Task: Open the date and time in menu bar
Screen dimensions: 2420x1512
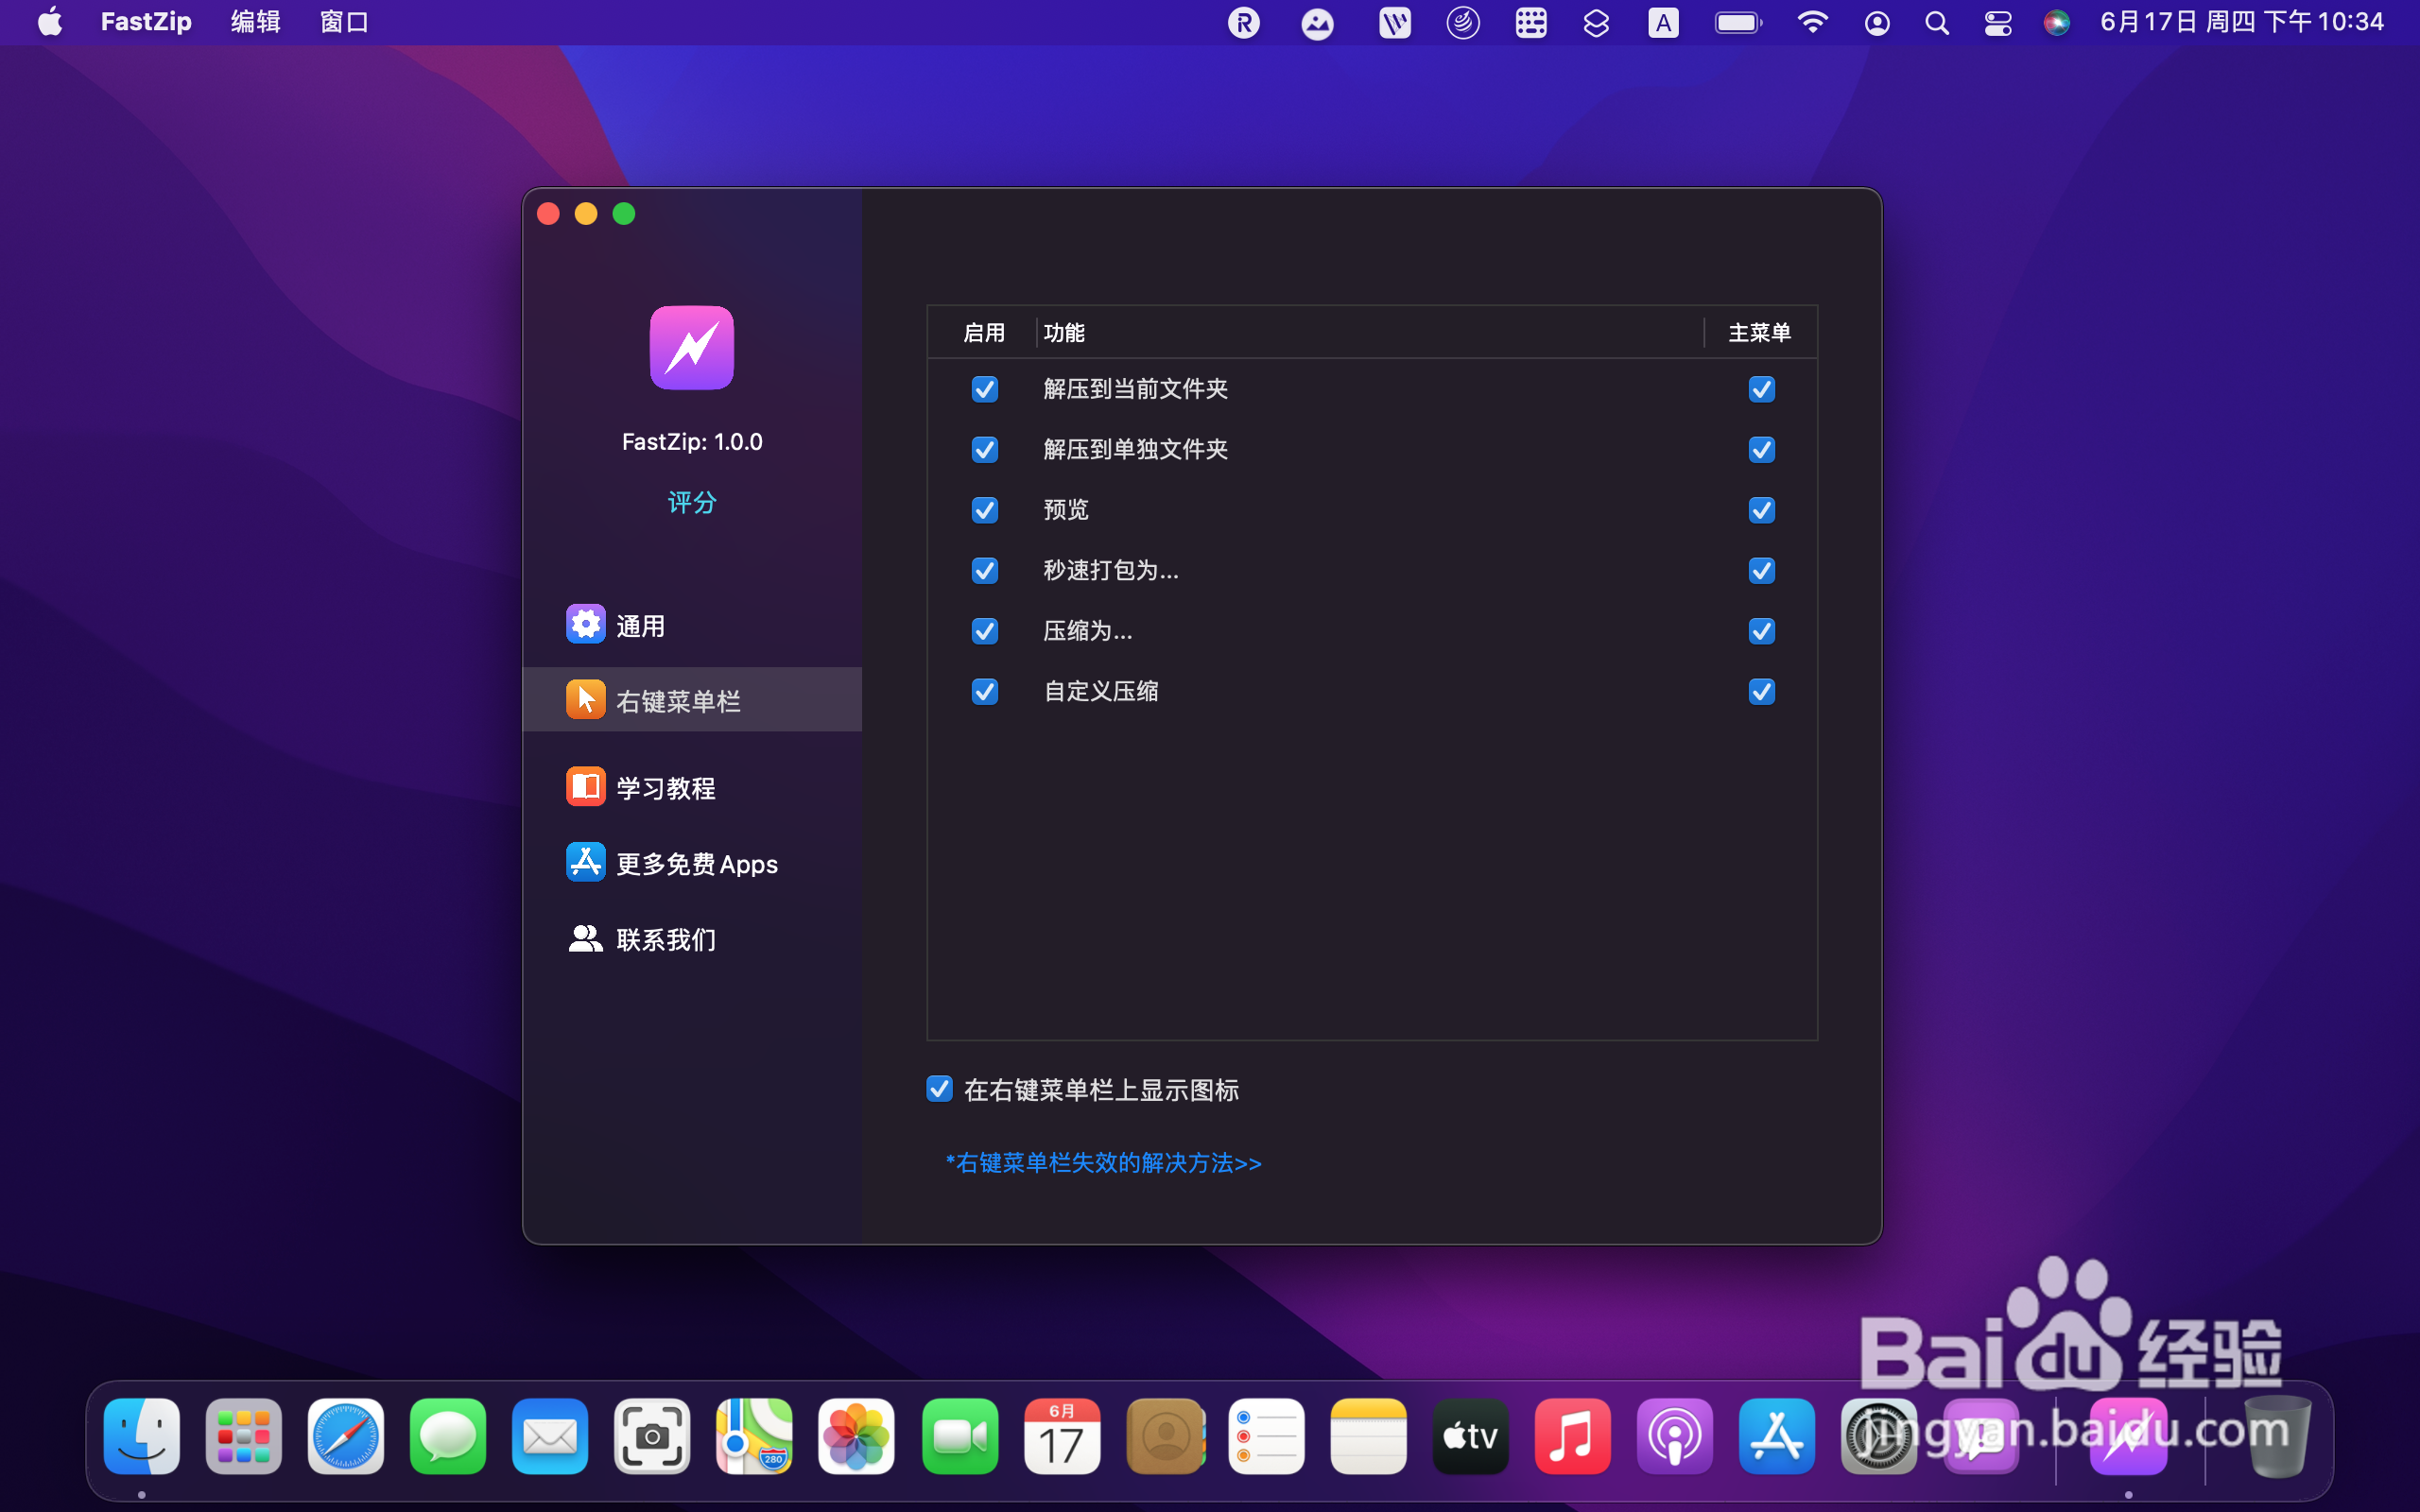Action: coord(2242,22)
